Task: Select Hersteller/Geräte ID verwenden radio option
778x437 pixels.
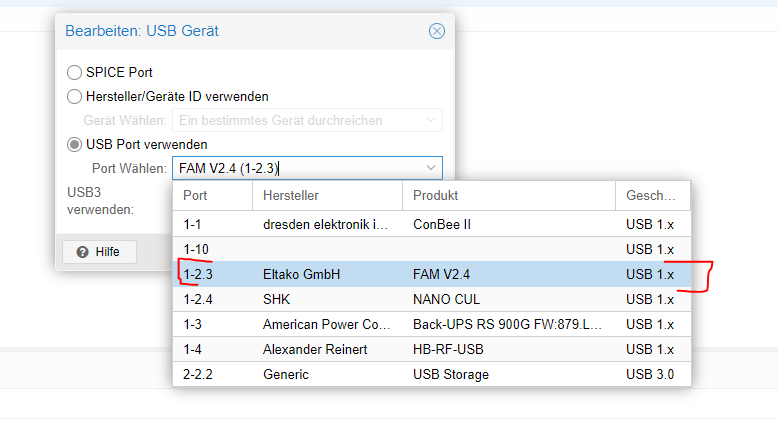Action: coord(75,97)
